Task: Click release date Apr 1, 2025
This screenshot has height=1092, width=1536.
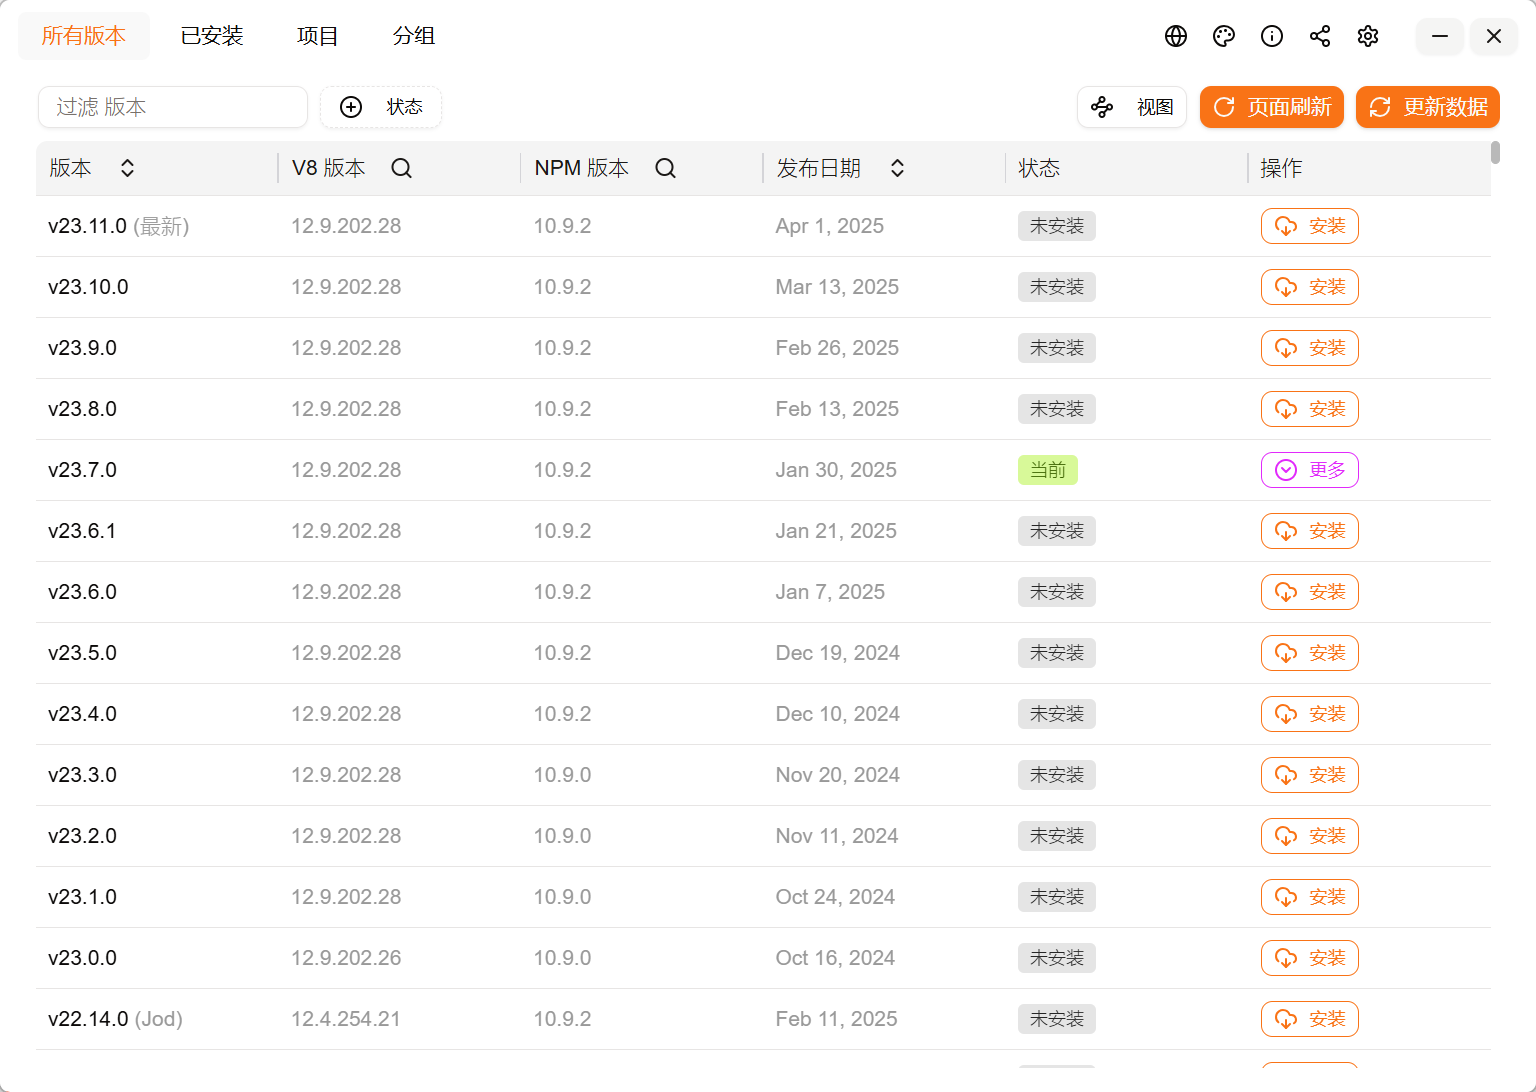Action: click(830, 226)
